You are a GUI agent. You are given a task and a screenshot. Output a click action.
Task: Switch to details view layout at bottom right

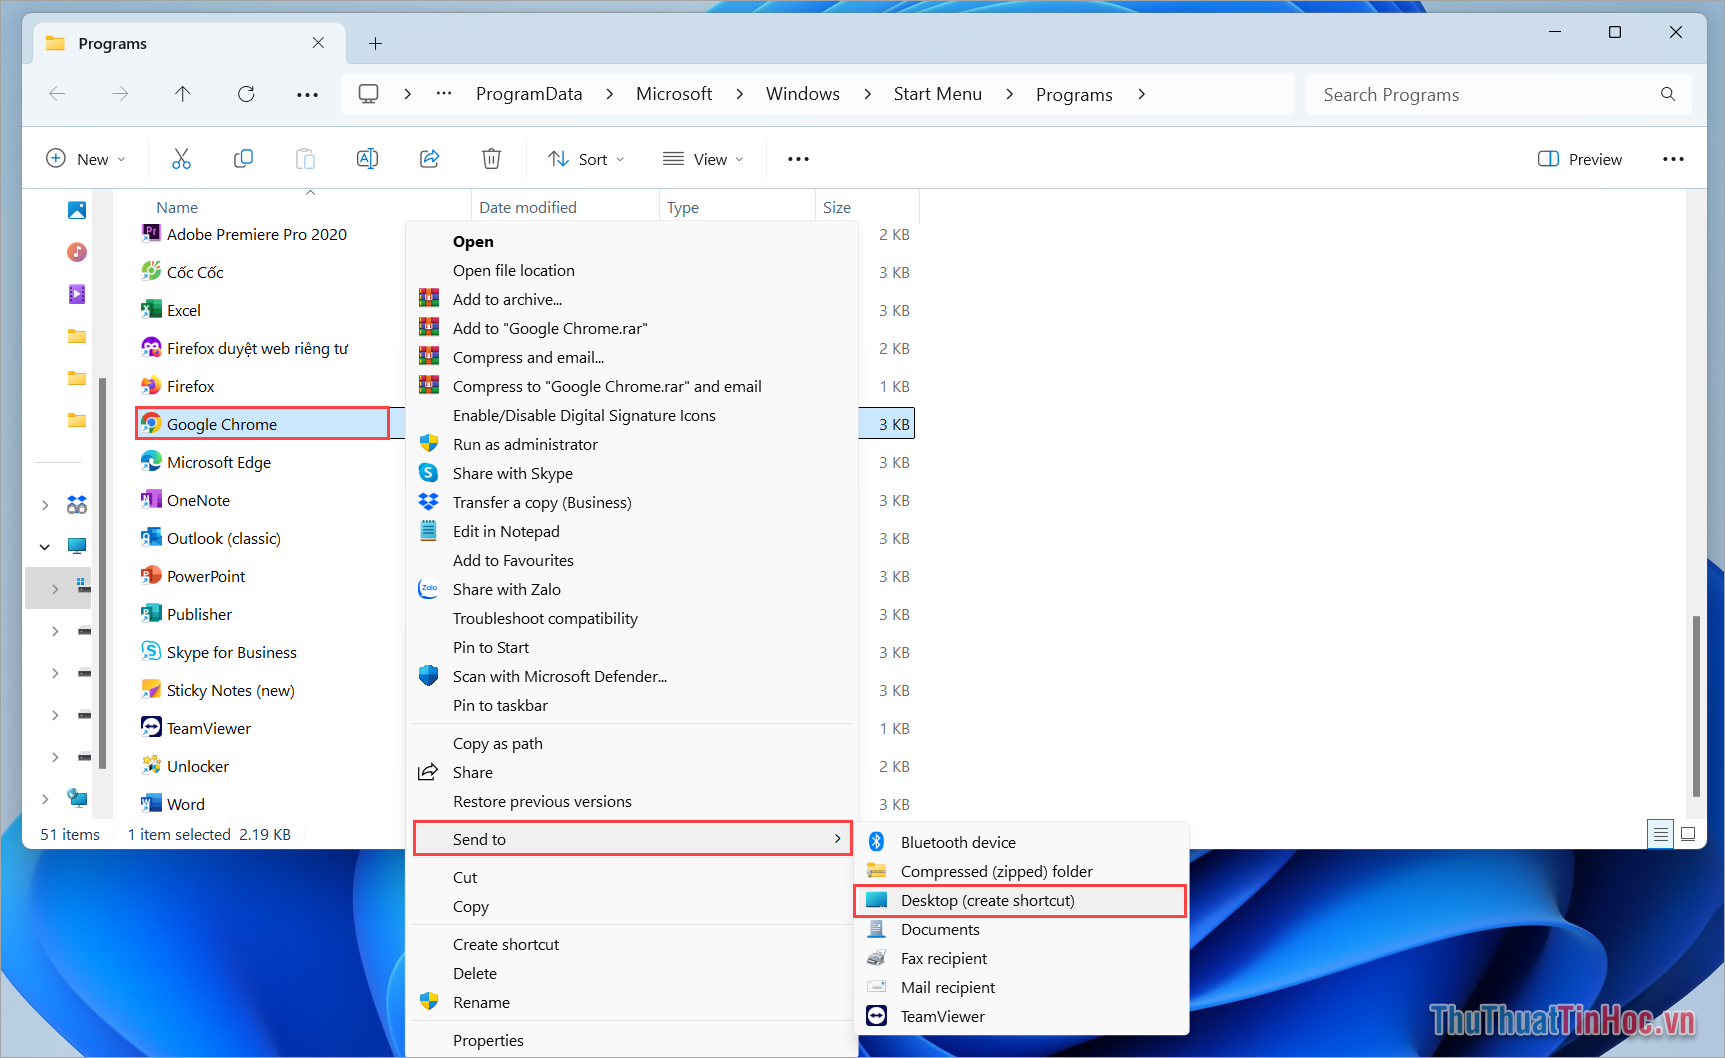1660,833
